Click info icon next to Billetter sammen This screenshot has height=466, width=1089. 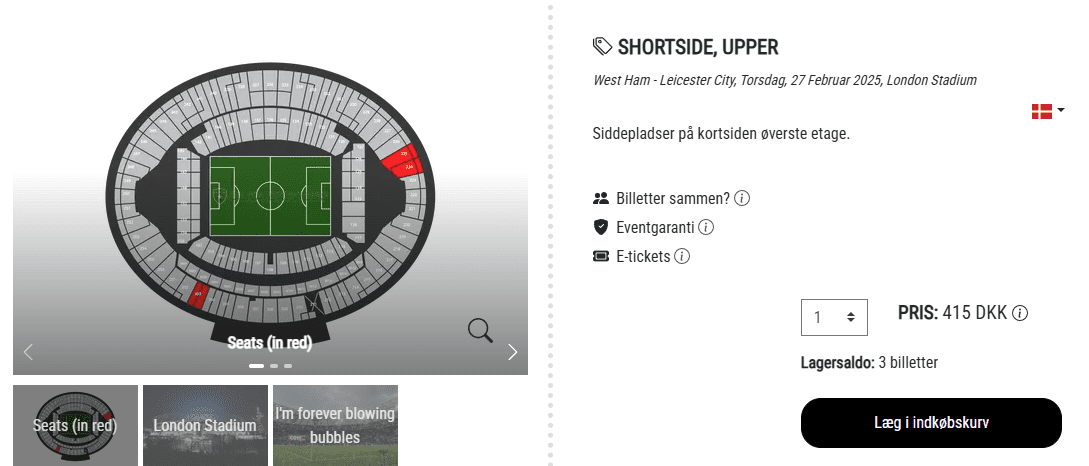(x=742, y=198)
